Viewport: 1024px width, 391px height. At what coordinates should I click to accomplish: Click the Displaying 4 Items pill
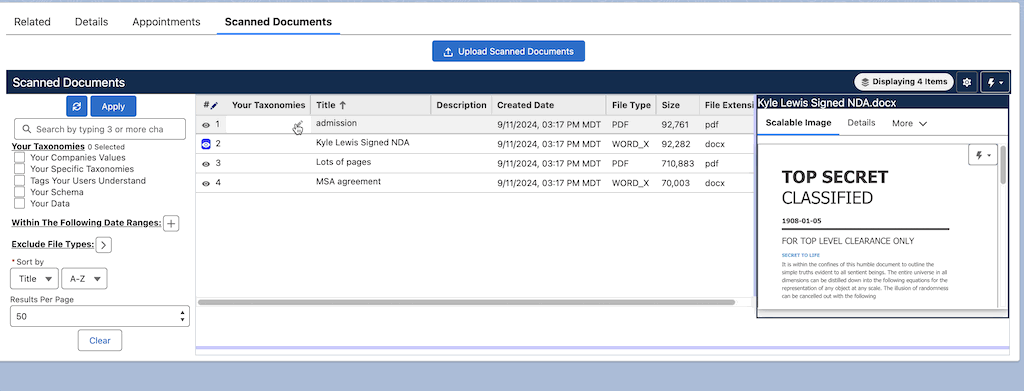pos(904,82)
